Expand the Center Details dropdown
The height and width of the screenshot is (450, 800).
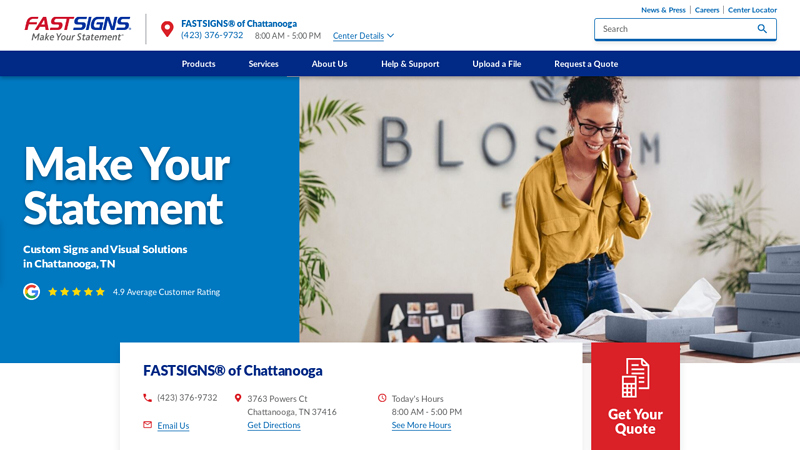click(363, 36)
